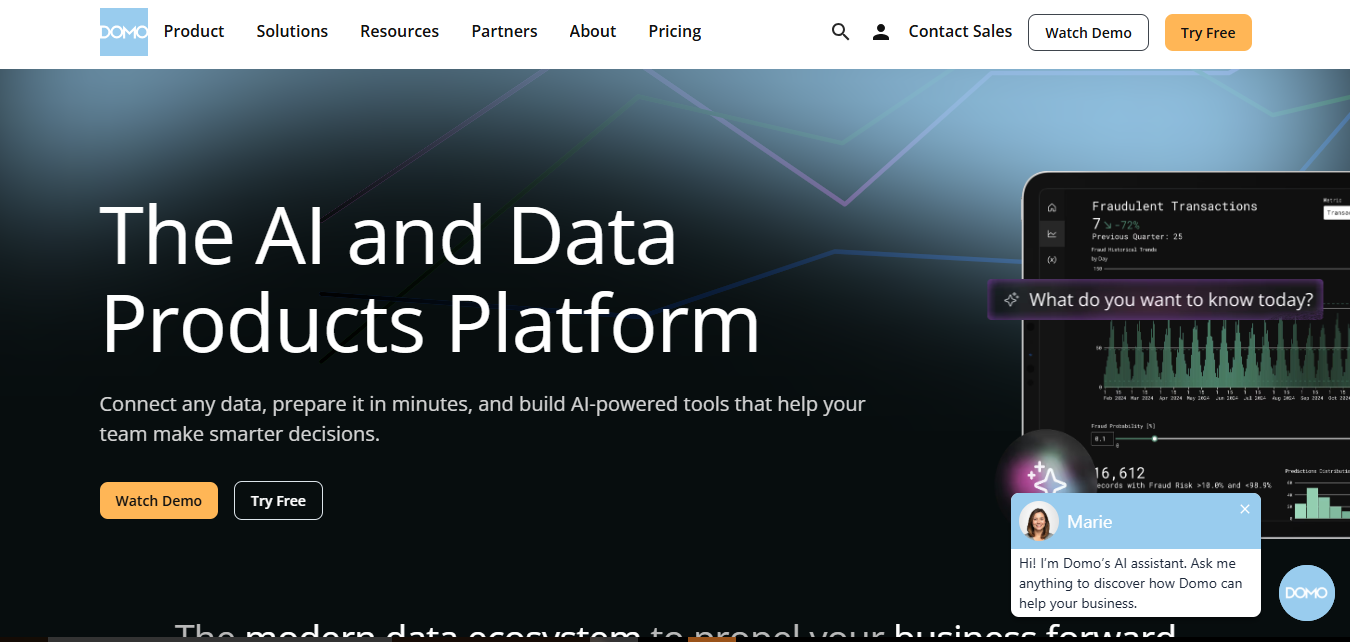Click the Domo logo in the header

tap(124, 32)
